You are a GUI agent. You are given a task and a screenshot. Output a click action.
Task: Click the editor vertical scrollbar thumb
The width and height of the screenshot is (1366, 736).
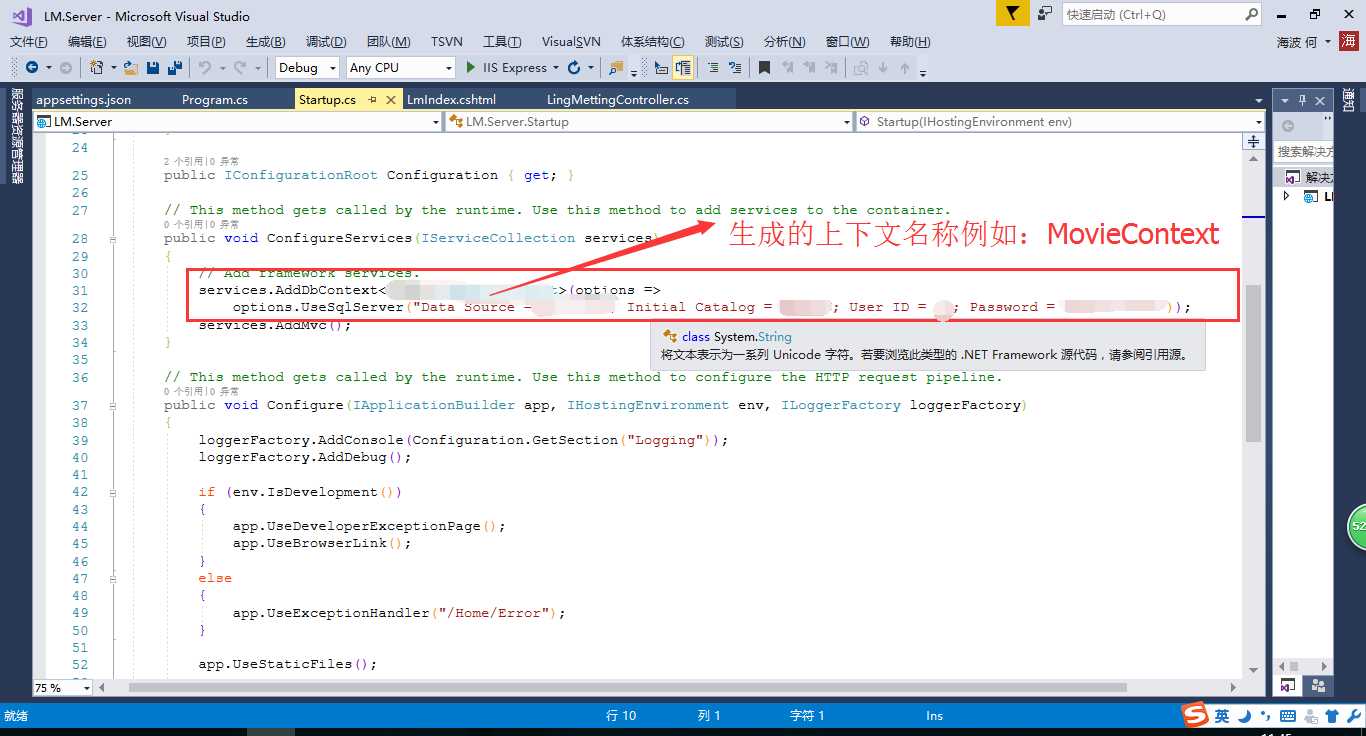point(1253,365)
